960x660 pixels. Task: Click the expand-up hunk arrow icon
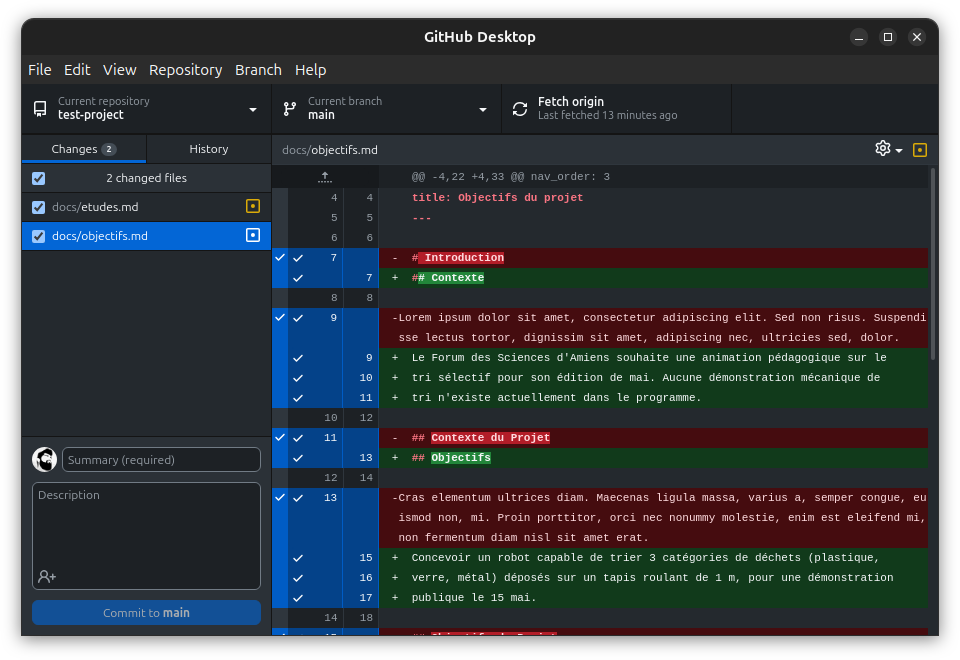[325, 177]
